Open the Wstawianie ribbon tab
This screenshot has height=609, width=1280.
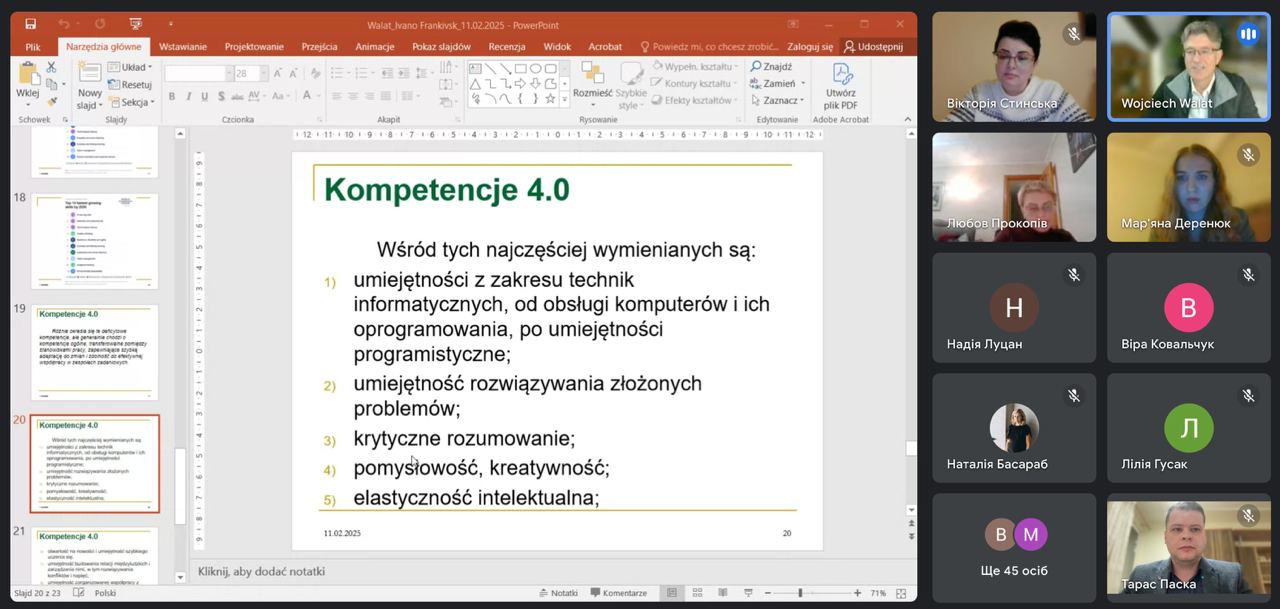coord(183,46)
